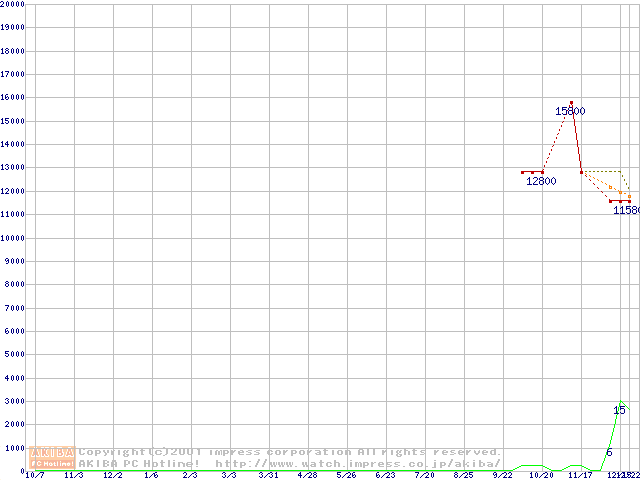Click the 6/23 date on x-axis

pyautogui.click(x=385, y=476)
